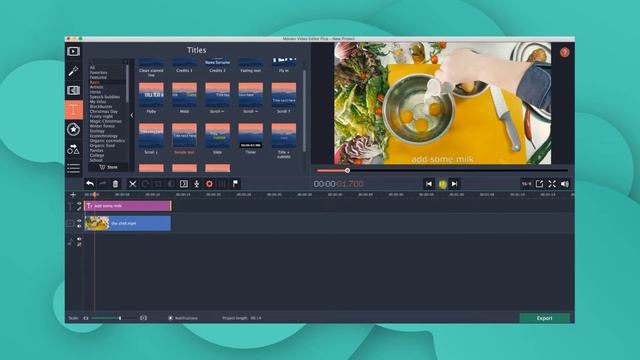
Task: Click the Rotate clip toolbar icon
Action: 145,184
